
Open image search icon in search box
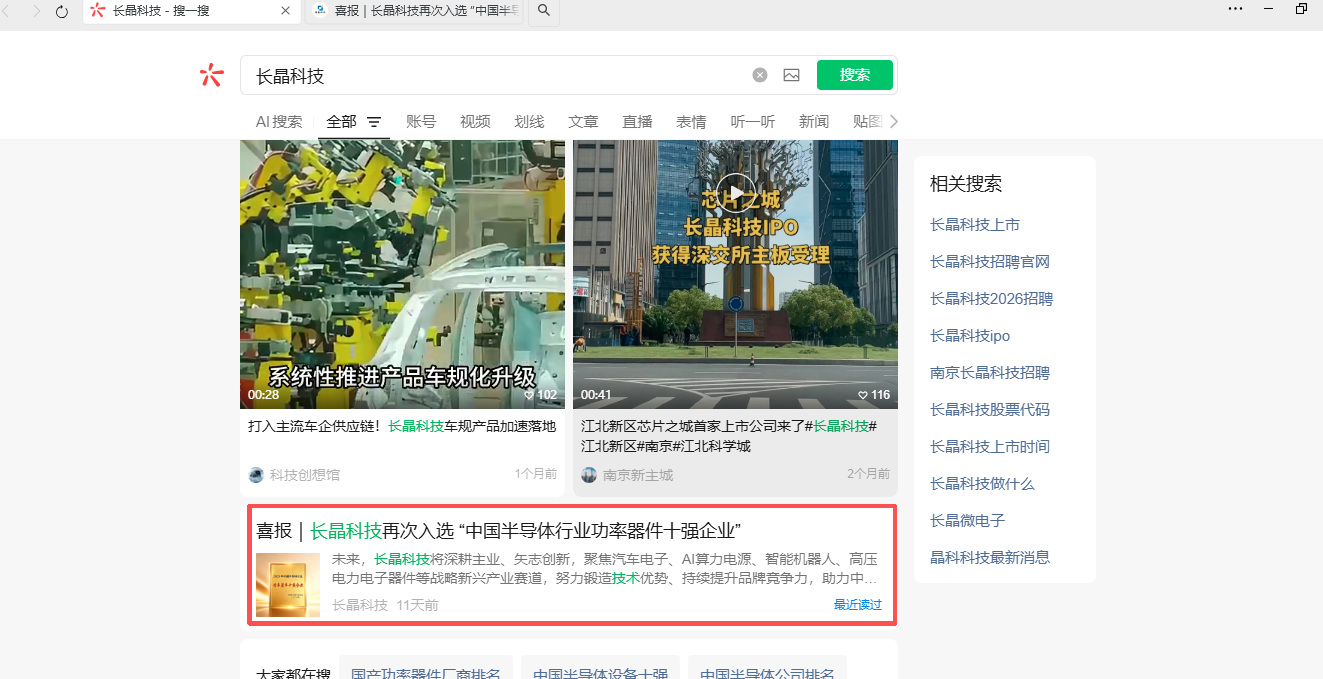[791, 75]
